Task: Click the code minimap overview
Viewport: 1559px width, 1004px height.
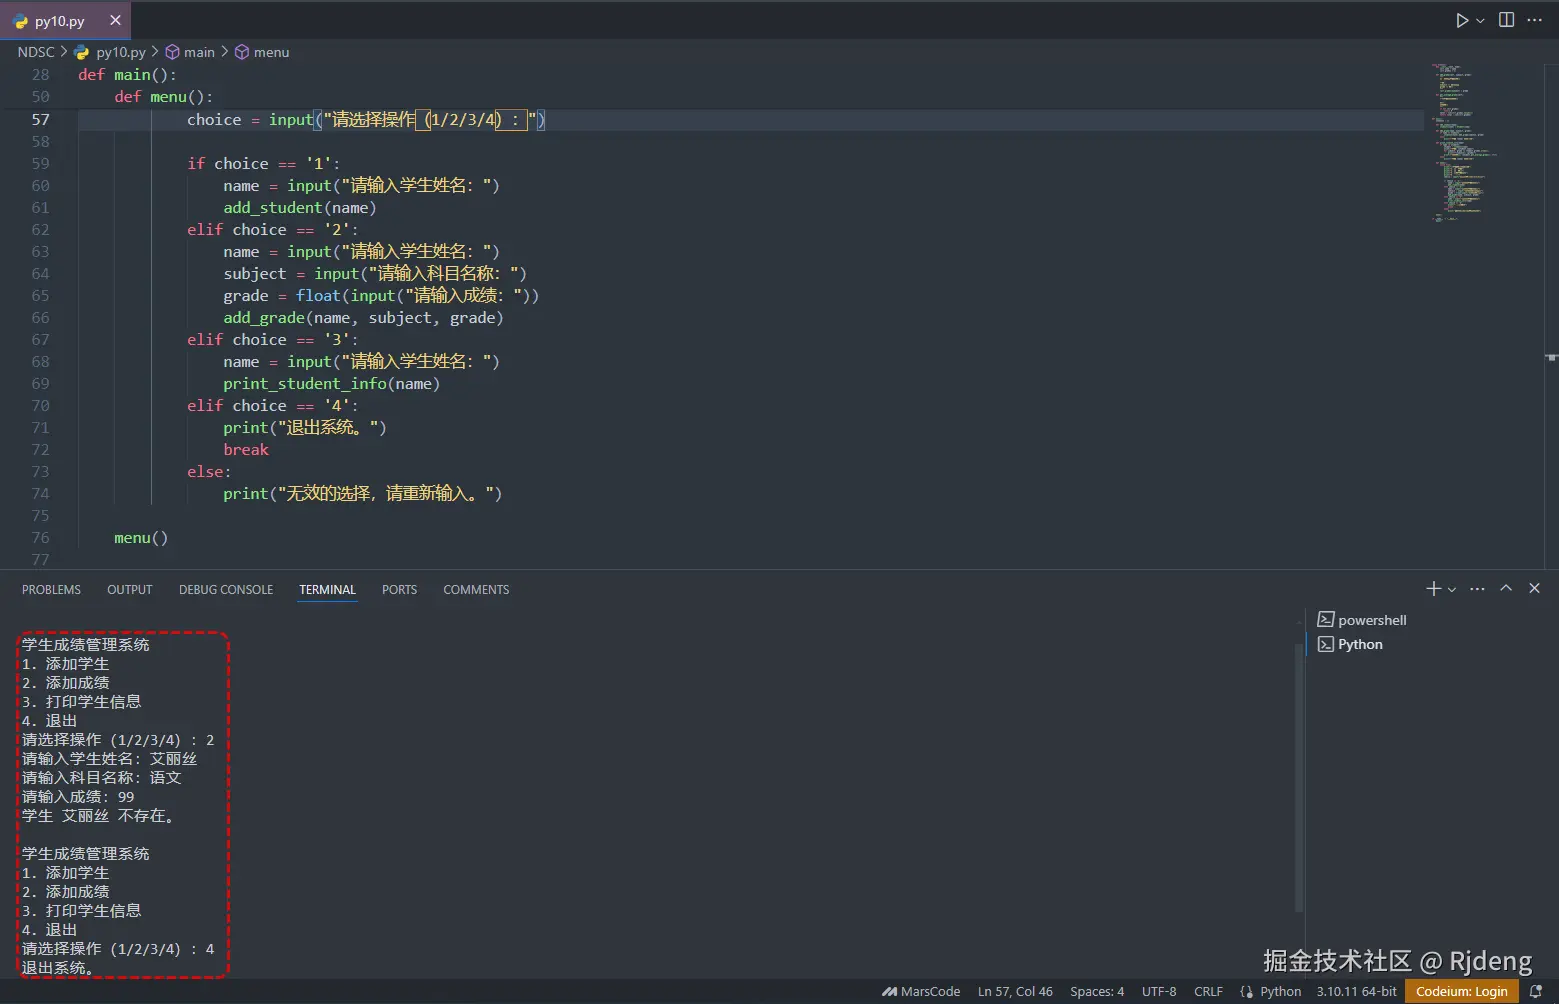Action: point(1460,140)
